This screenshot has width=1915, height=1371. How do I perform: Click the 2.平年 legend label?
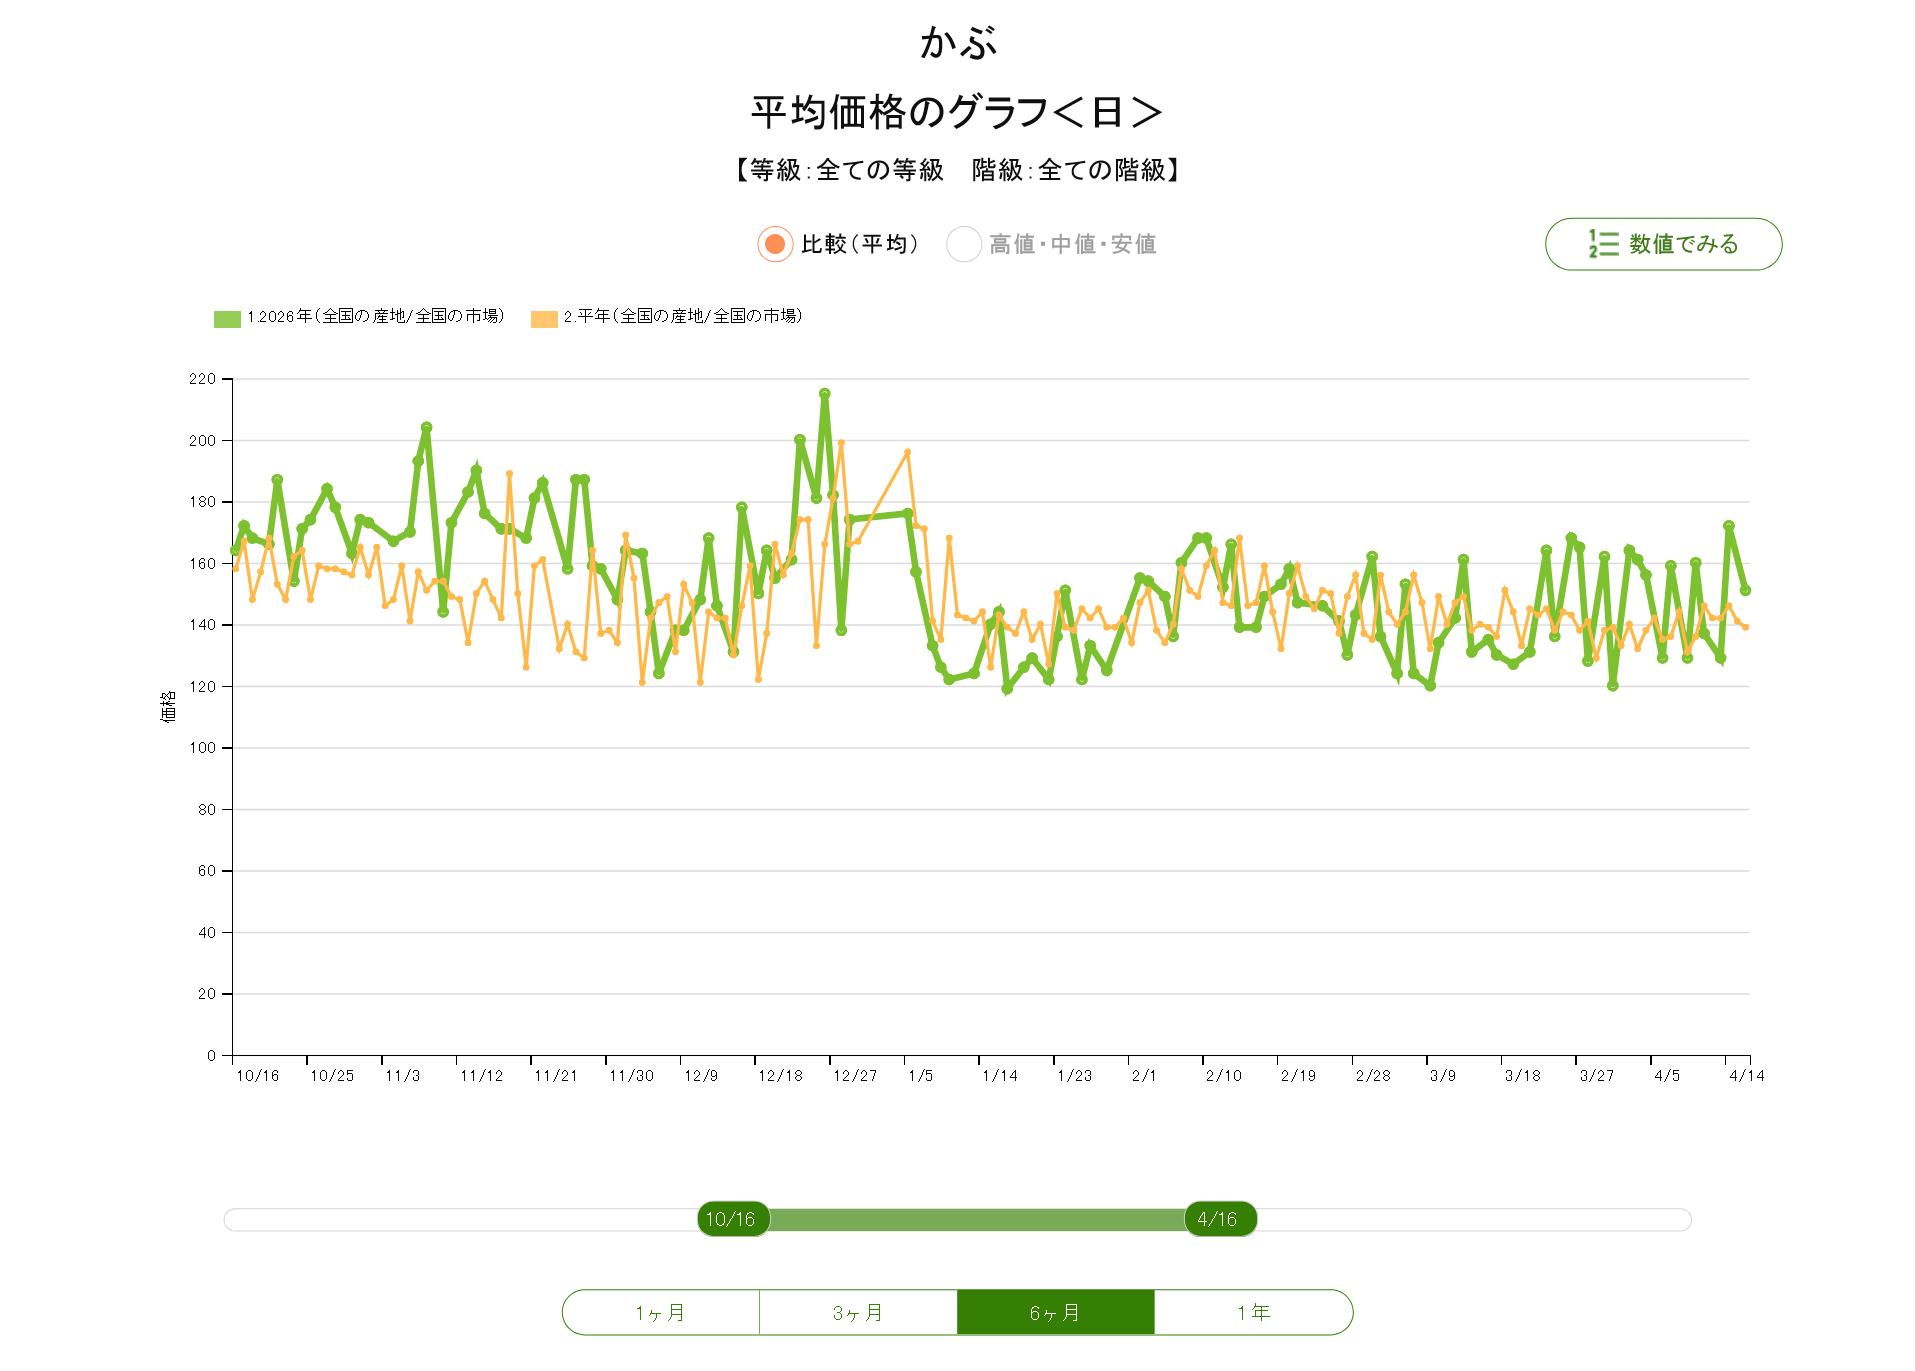click(683, 317)
